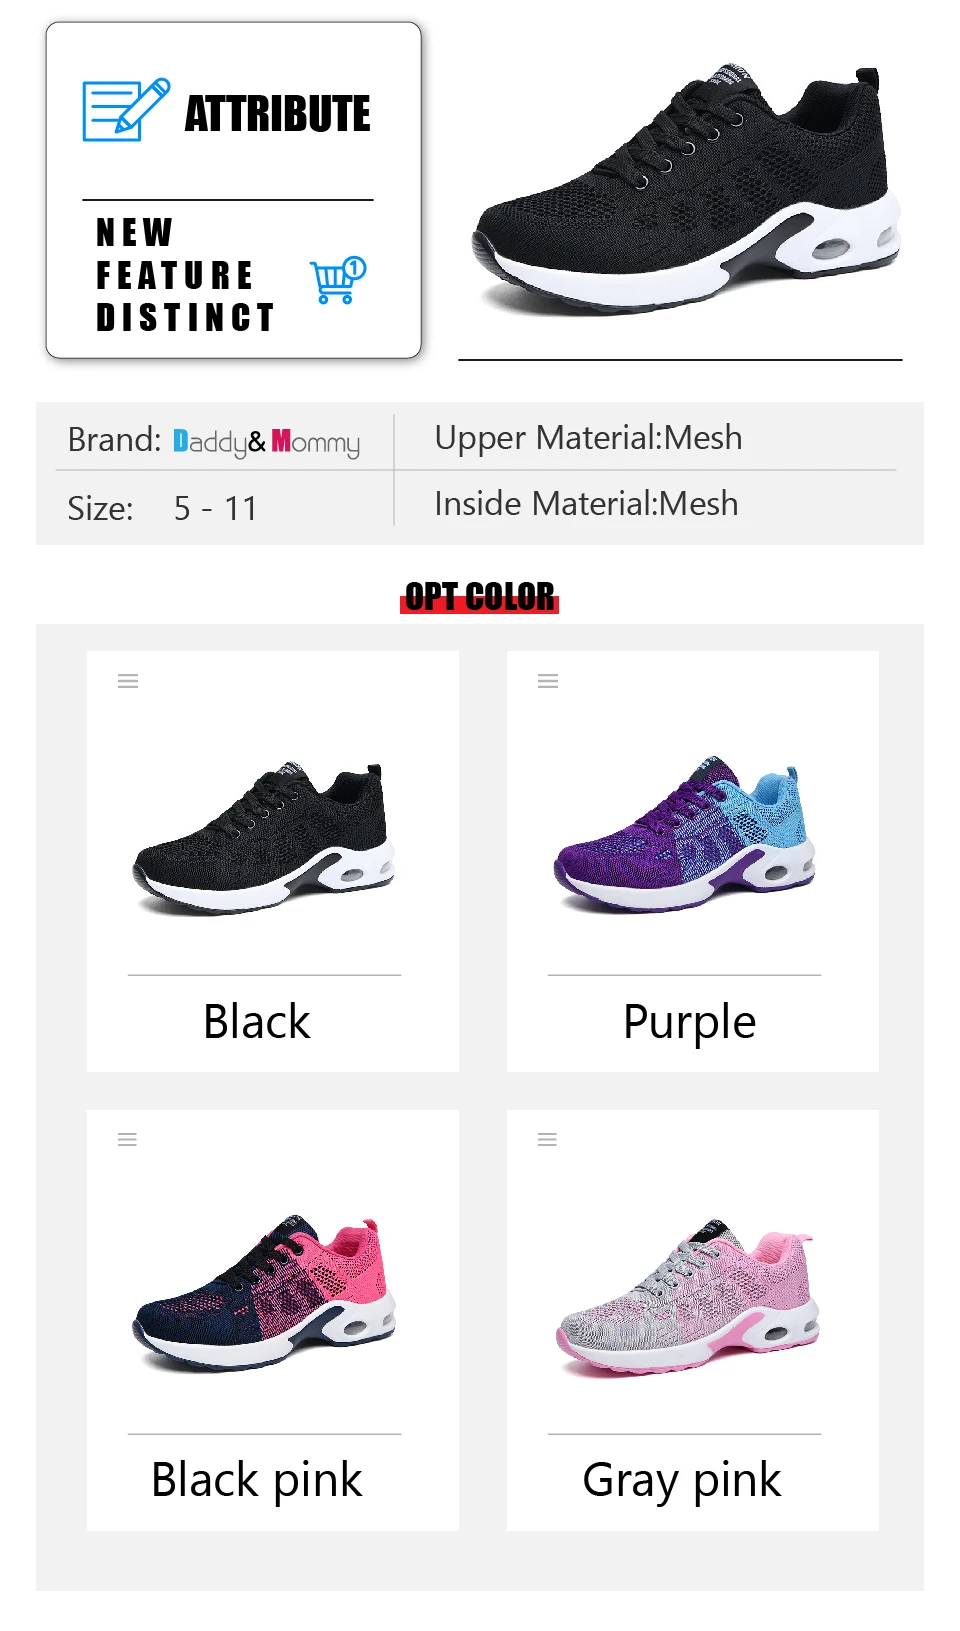Click the large black sneaker image

pos(686,190)
